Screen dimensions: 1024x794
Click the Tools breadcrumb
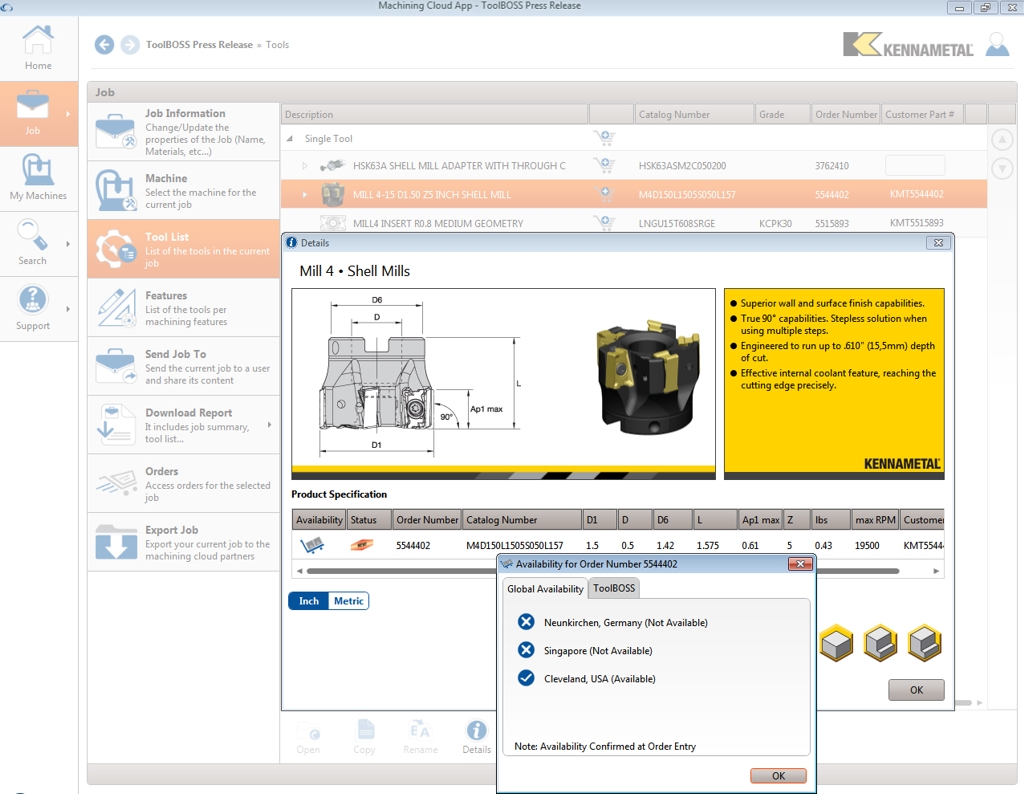coord(277,44)
